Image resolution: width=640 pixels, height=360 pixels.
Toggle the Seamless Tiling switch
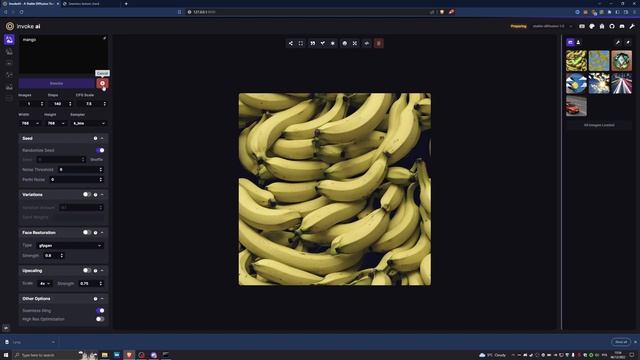point(100,311)
